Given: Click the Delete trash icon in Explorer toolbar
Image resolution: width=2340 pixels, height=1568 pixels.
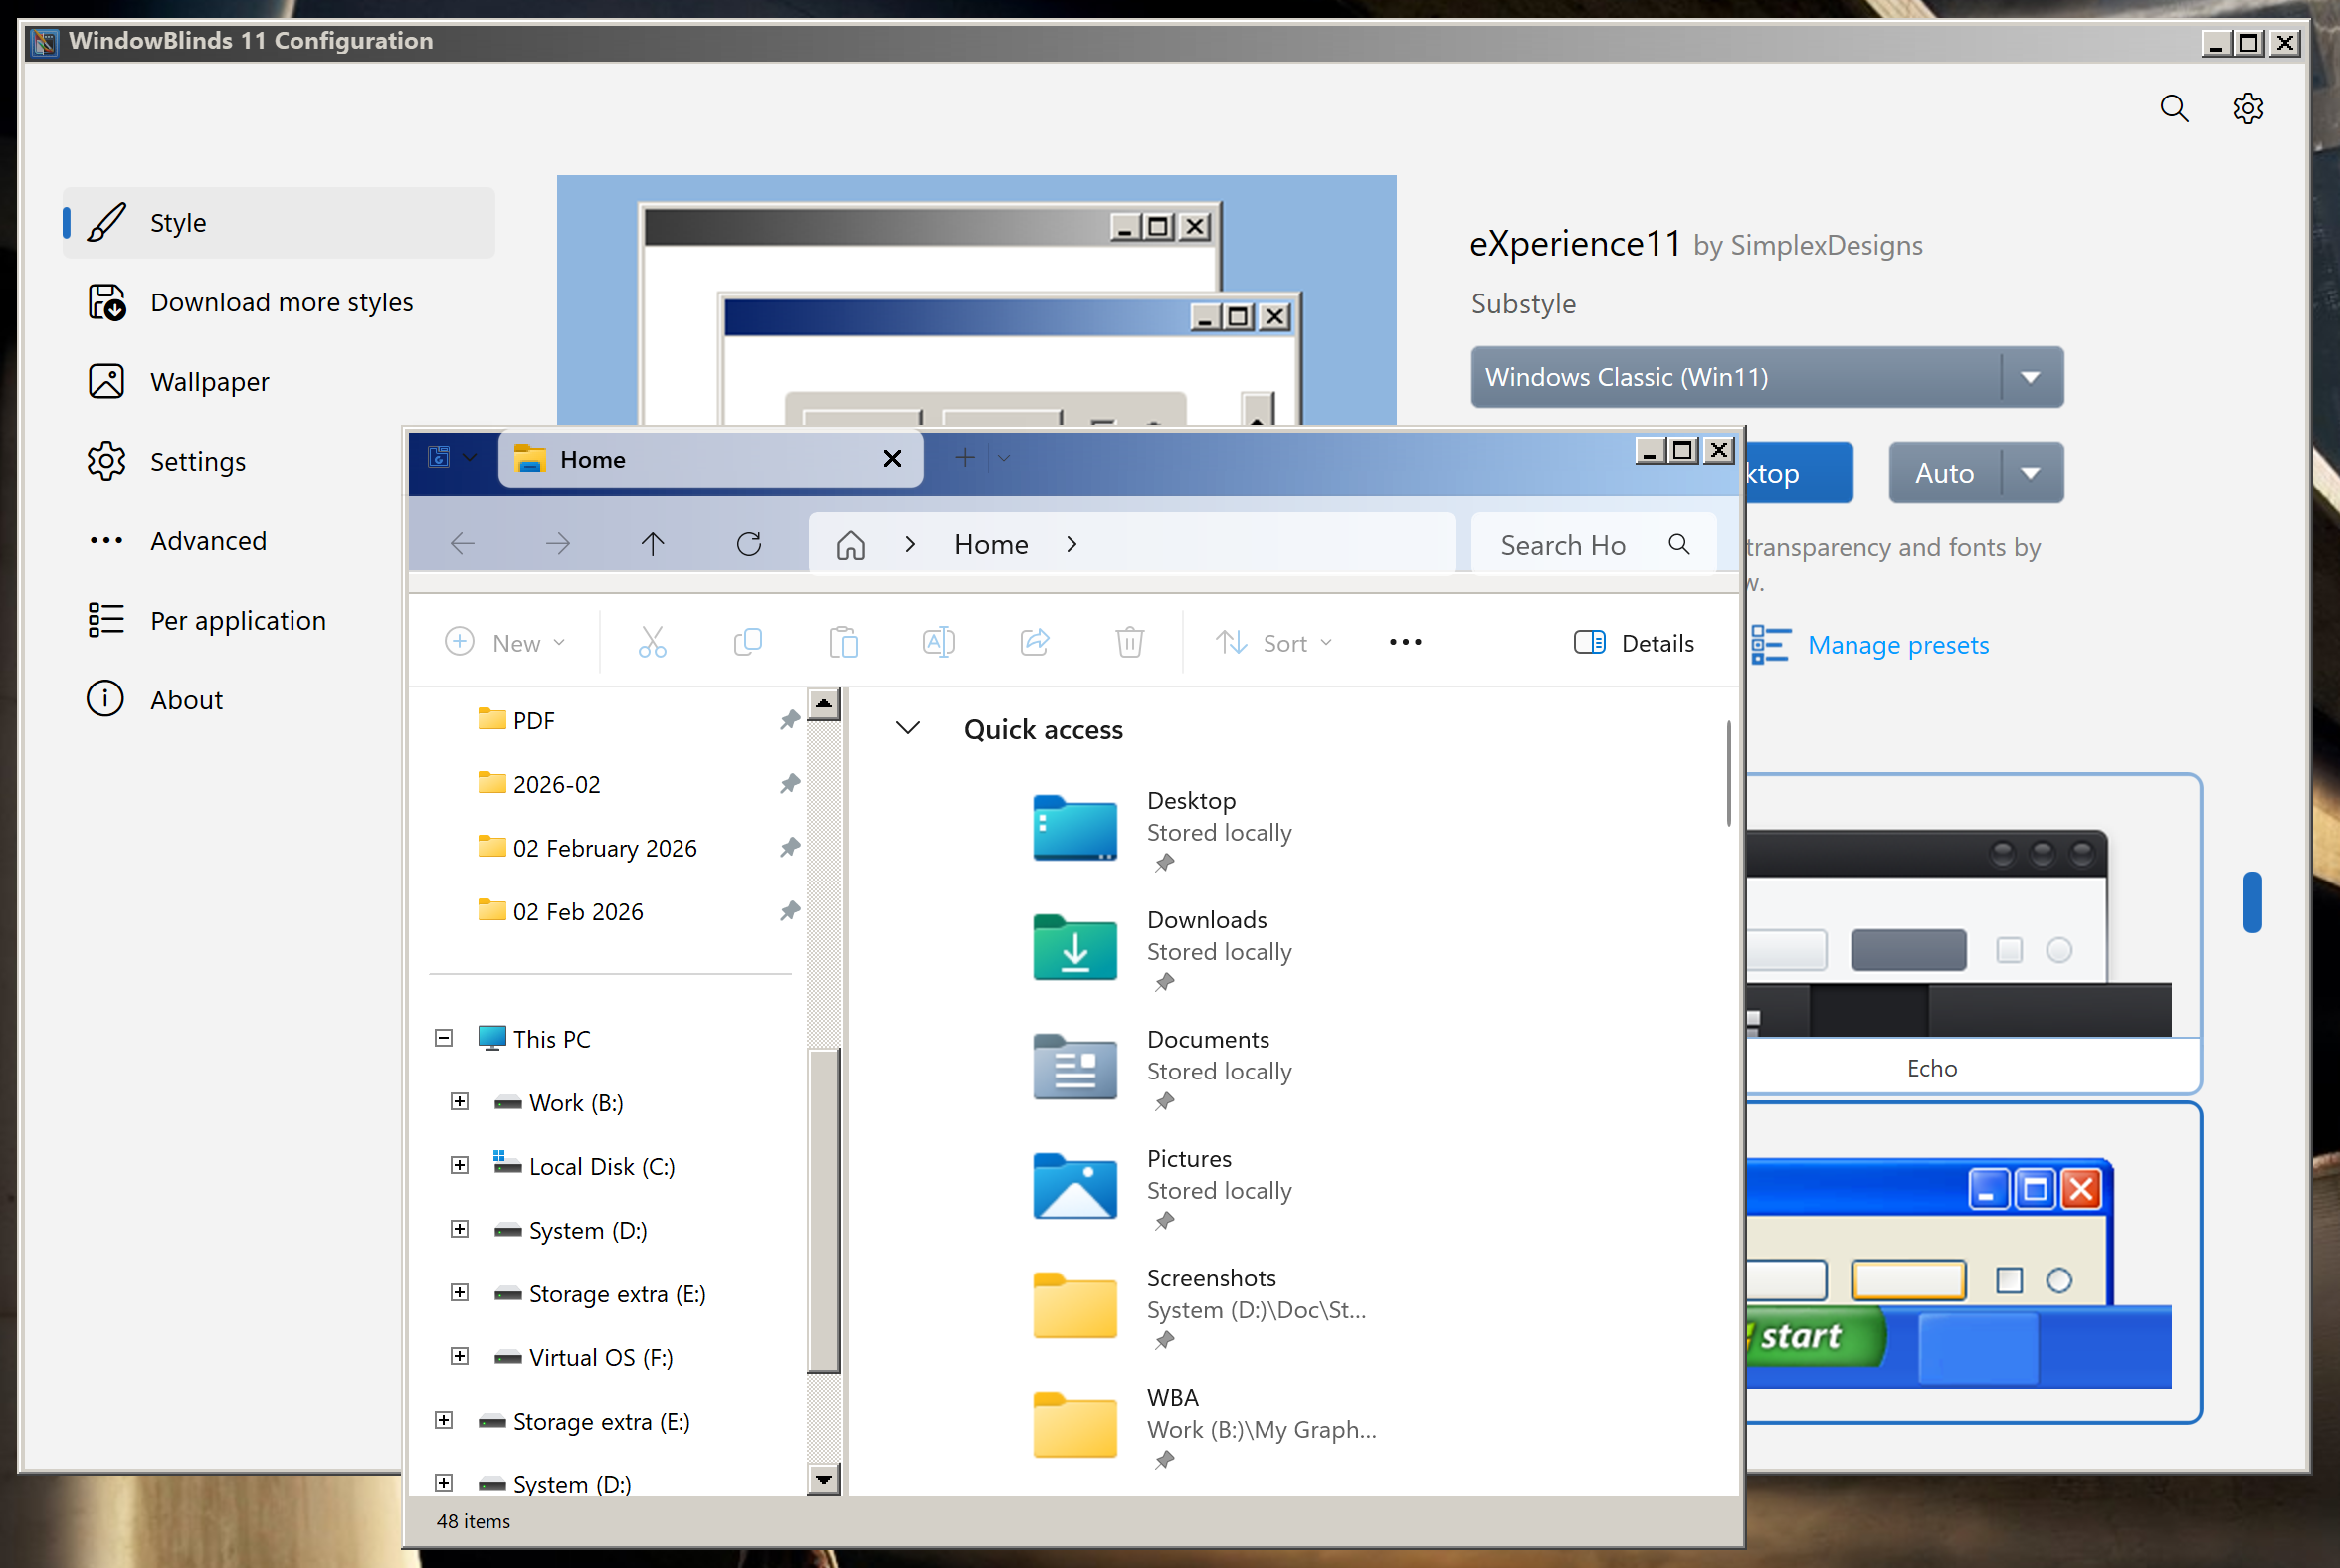Looking at the screenshot, I should point(1129,642).
